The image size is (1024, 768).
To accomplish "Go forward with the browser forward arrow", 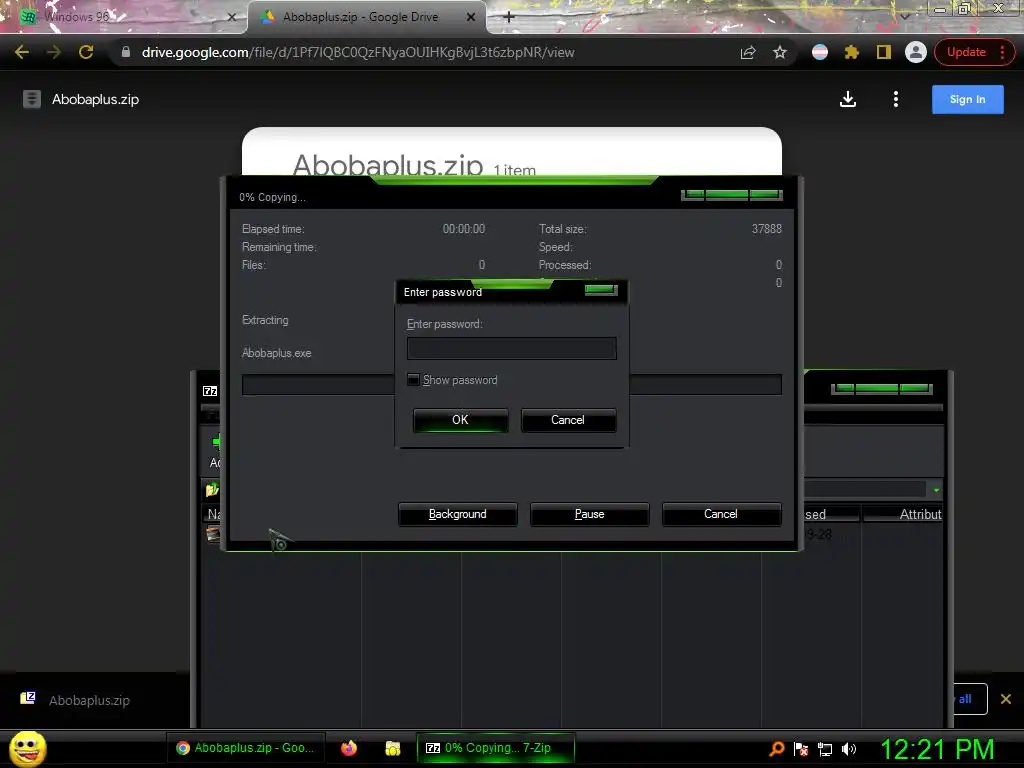I will (54, 52).
